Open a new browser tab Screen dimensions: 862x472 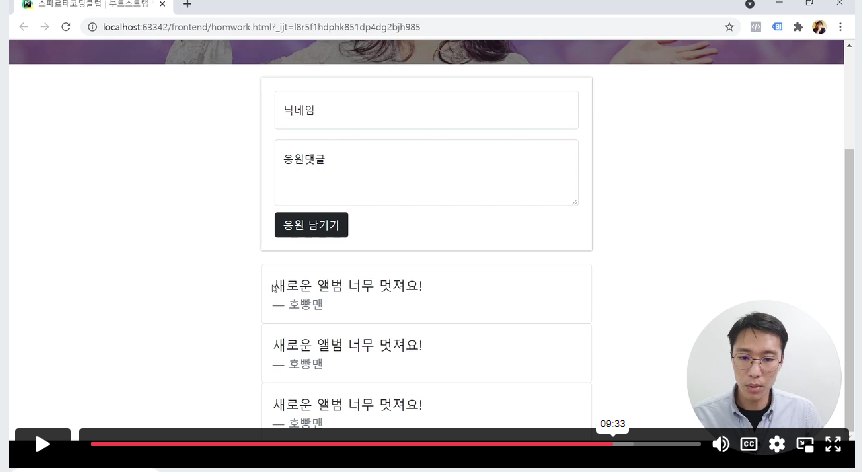coord(187,4)
